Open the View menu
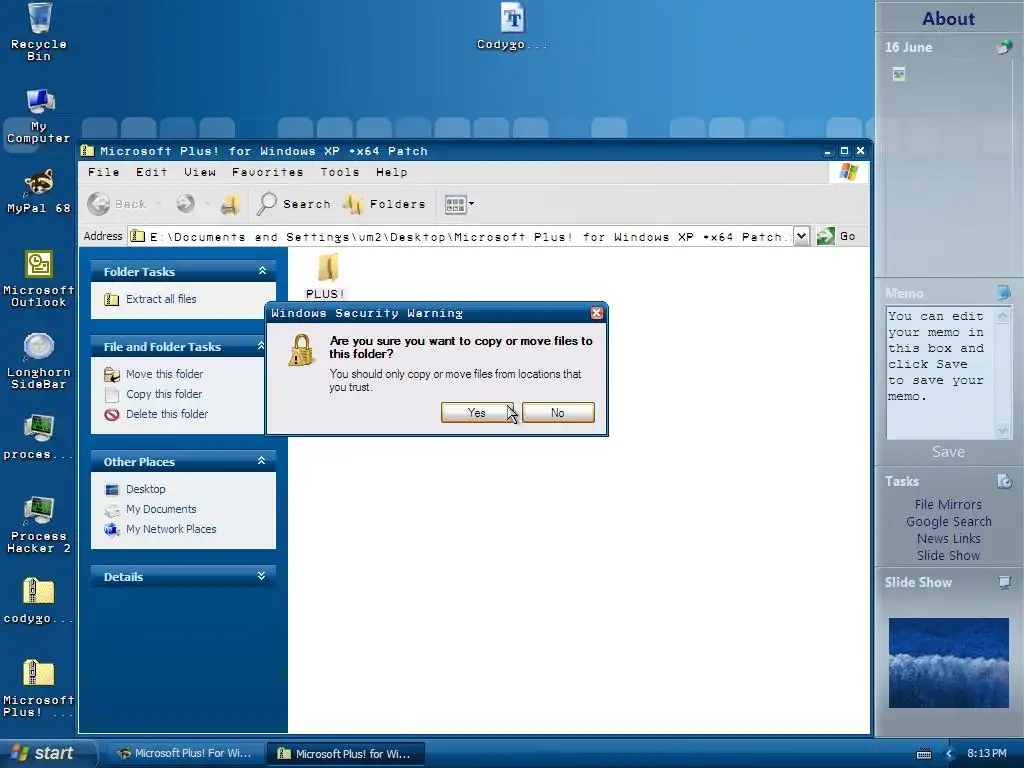The height and width of the screenshot is (768, 1024). [x=200, y=172]
